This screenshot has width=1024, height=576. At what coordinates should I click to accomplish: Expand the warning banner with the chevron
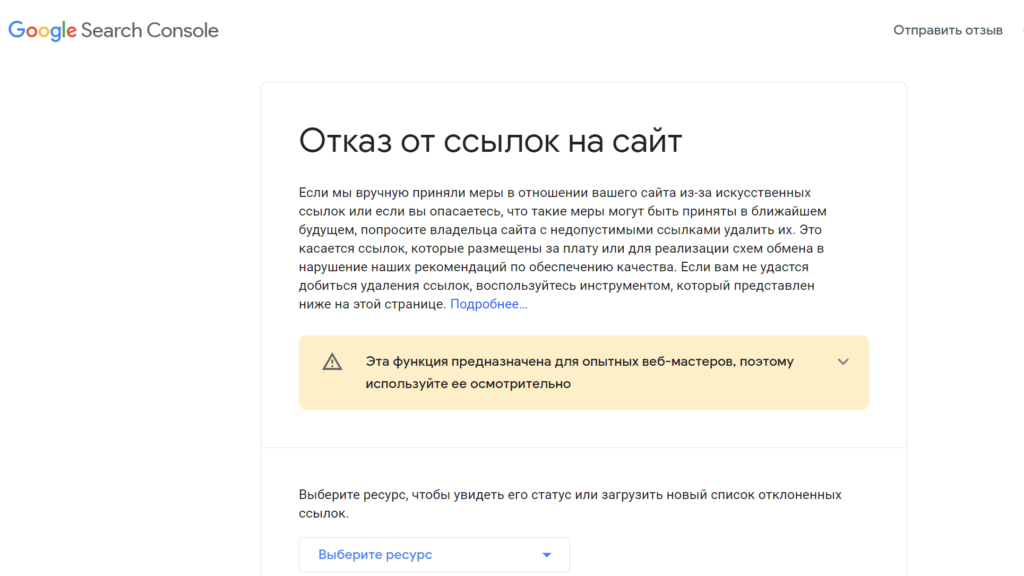[x=843, y=362]
